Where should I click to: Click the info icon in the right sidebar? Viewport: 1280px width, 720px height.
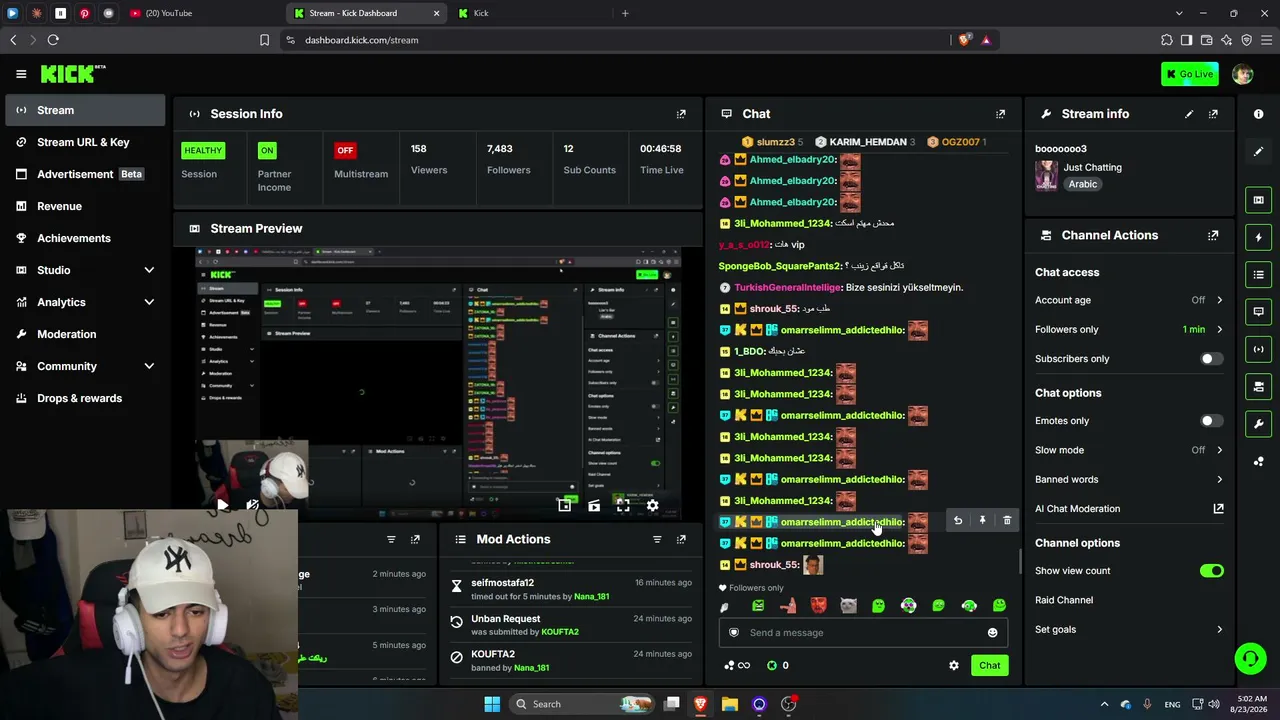click(x=1258, y=114)
